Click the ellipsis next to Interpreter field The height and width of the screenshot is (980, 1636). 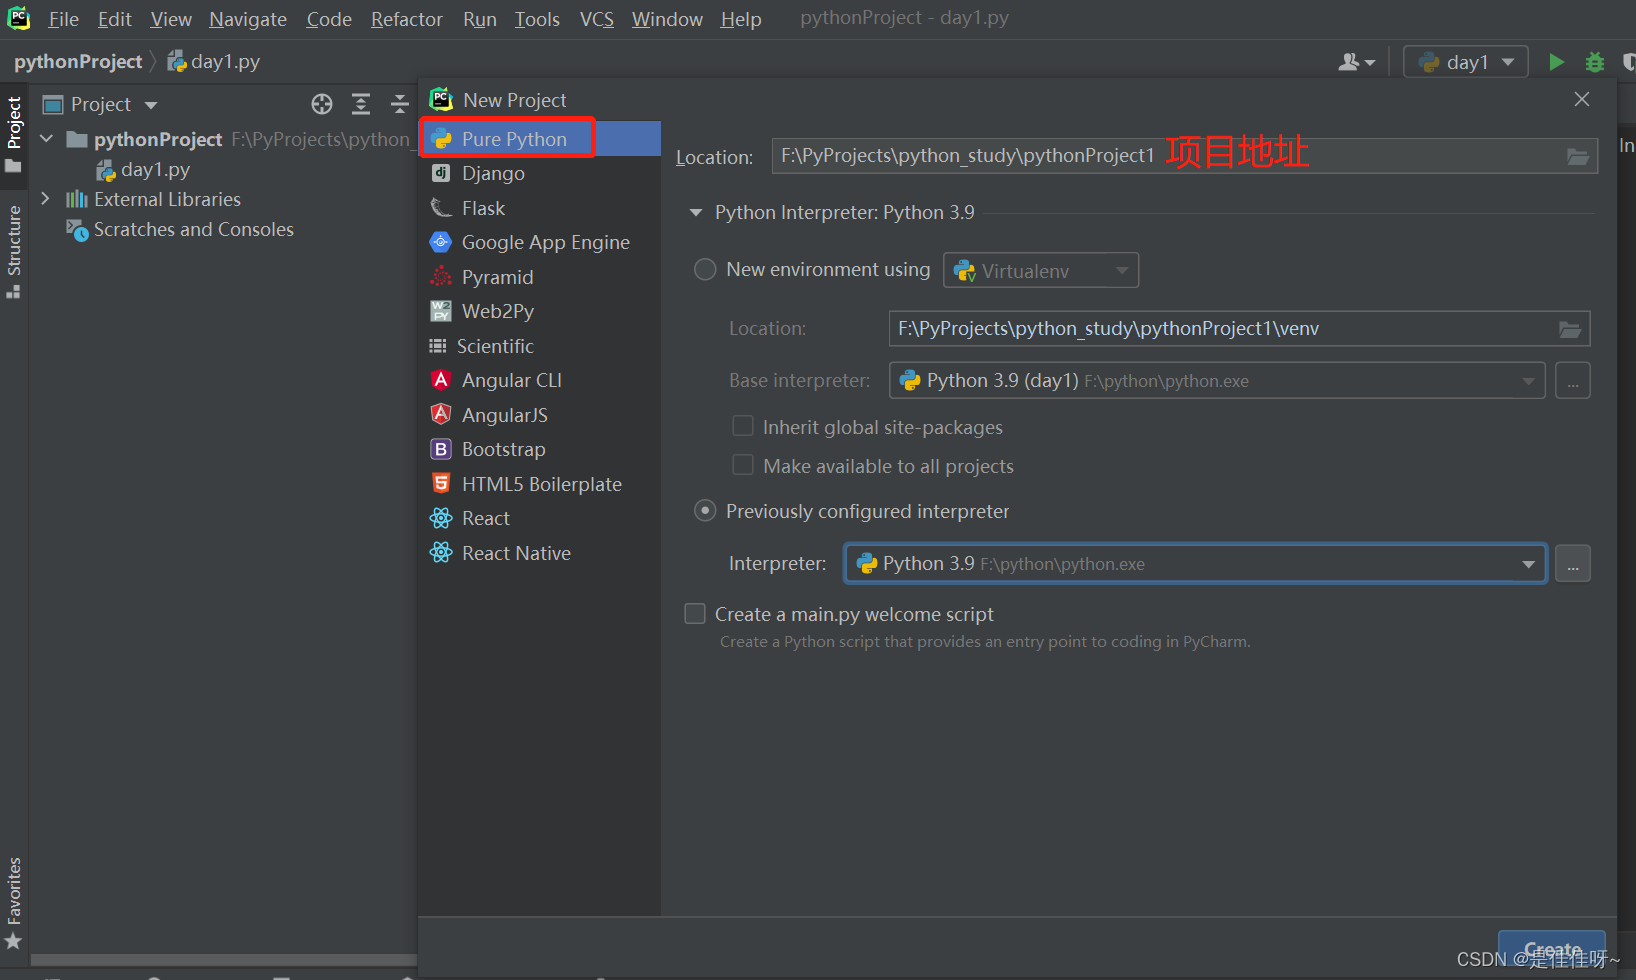pyautogui.click(x=1573, y=564)
